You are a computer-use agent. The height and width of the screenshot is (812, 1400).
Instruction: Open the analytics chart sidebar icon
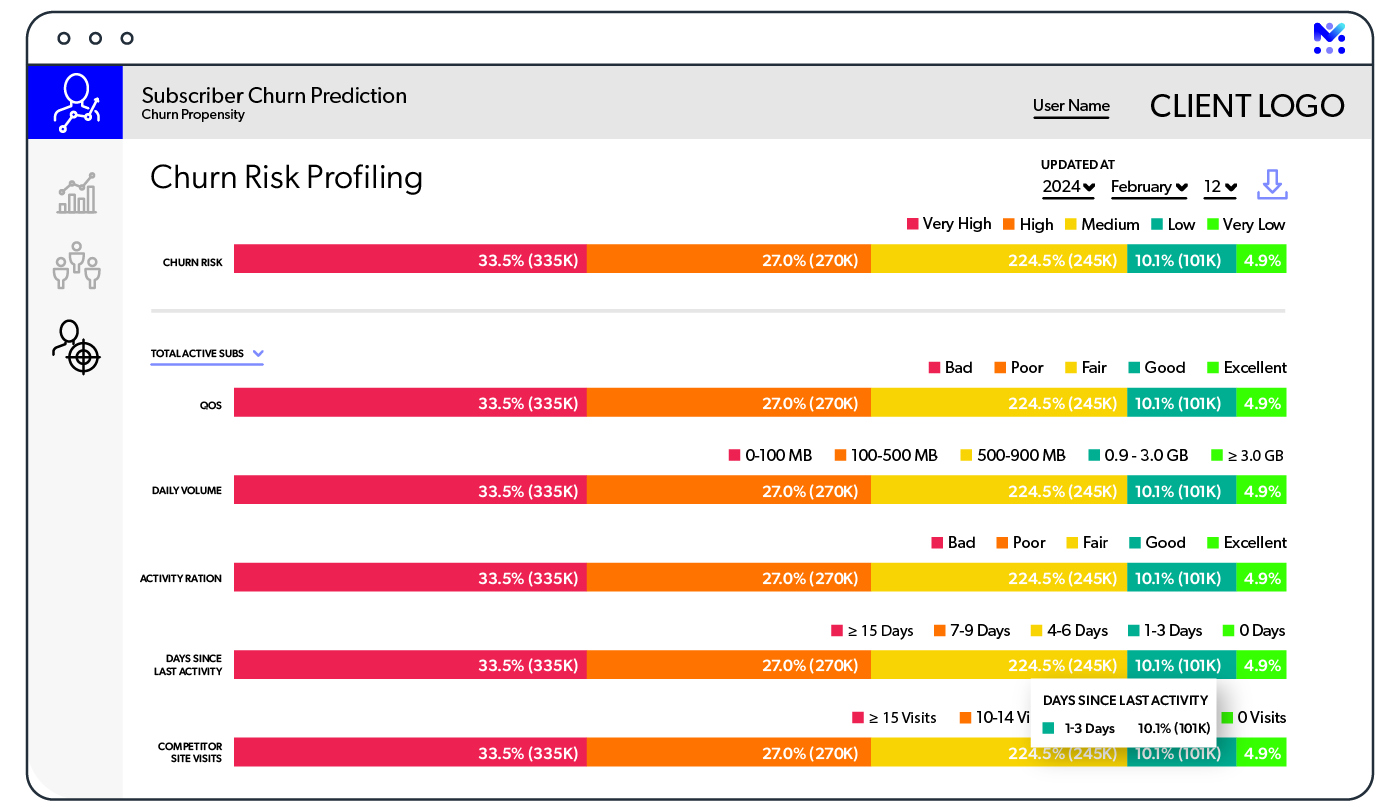(x=77, y=193)
